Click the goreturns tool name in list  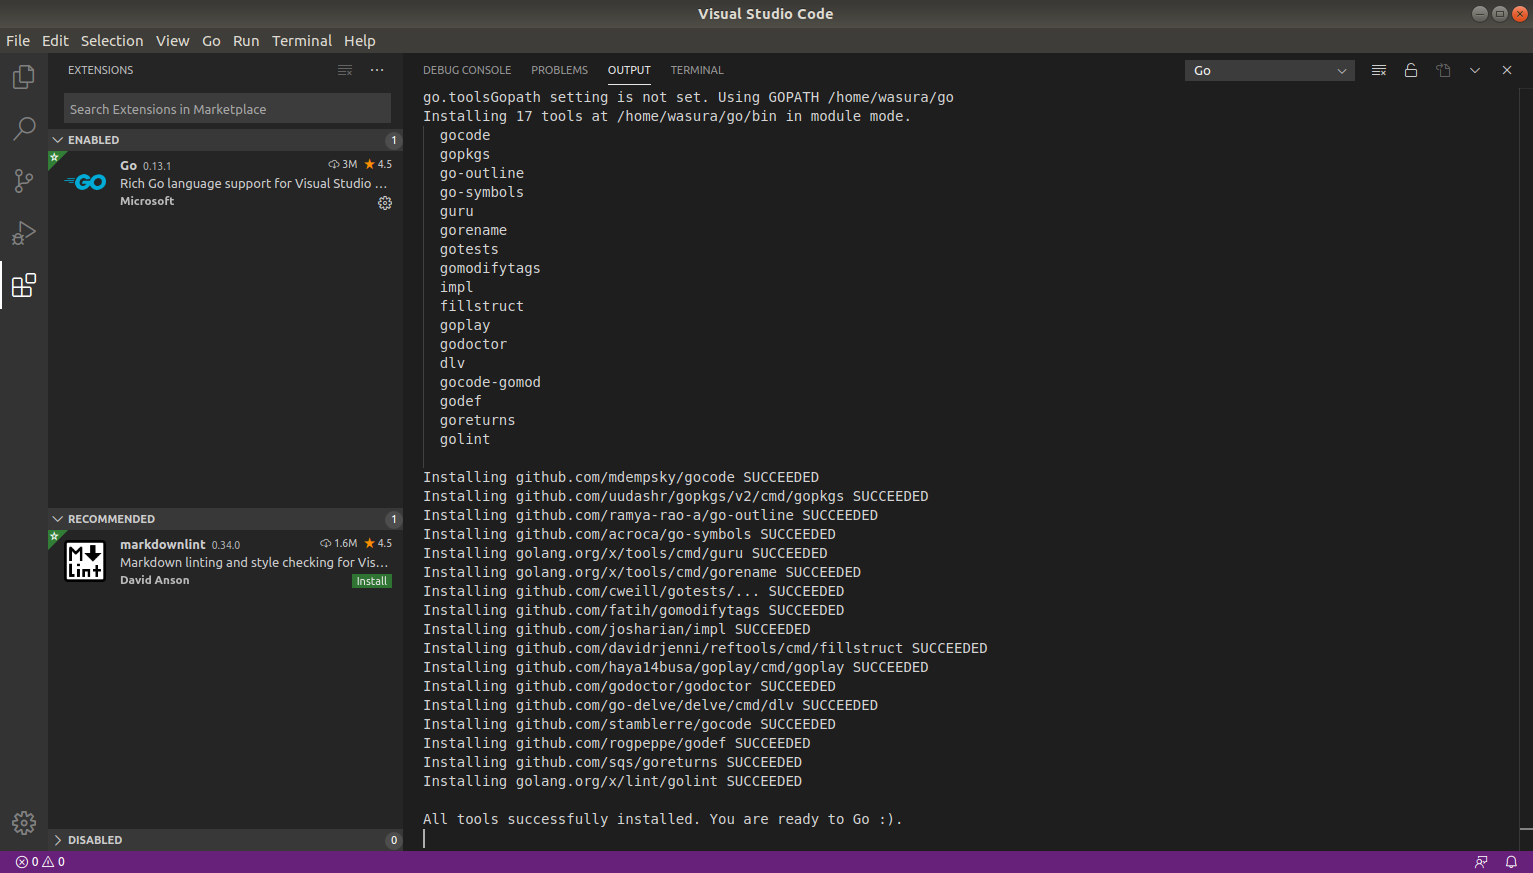pyautogui.click(x=477, y=420)
